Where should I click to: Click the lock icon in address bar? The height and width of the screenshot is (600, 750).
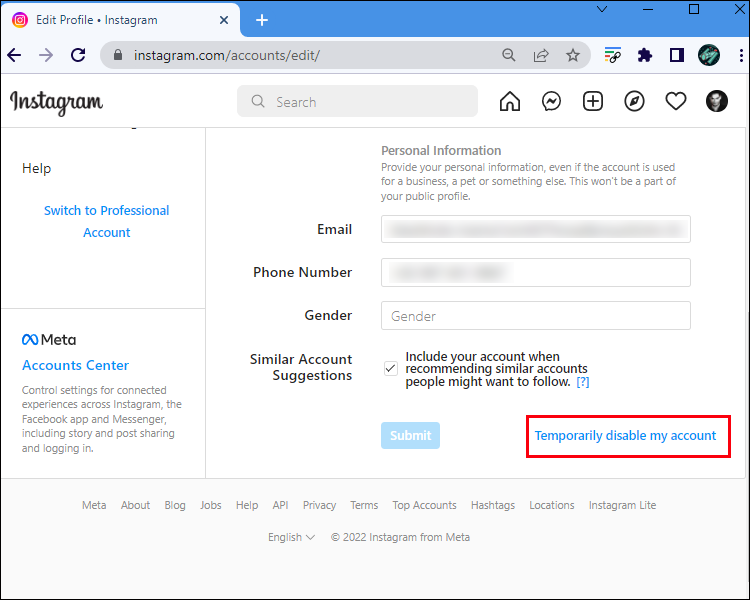tap(118, 55)
